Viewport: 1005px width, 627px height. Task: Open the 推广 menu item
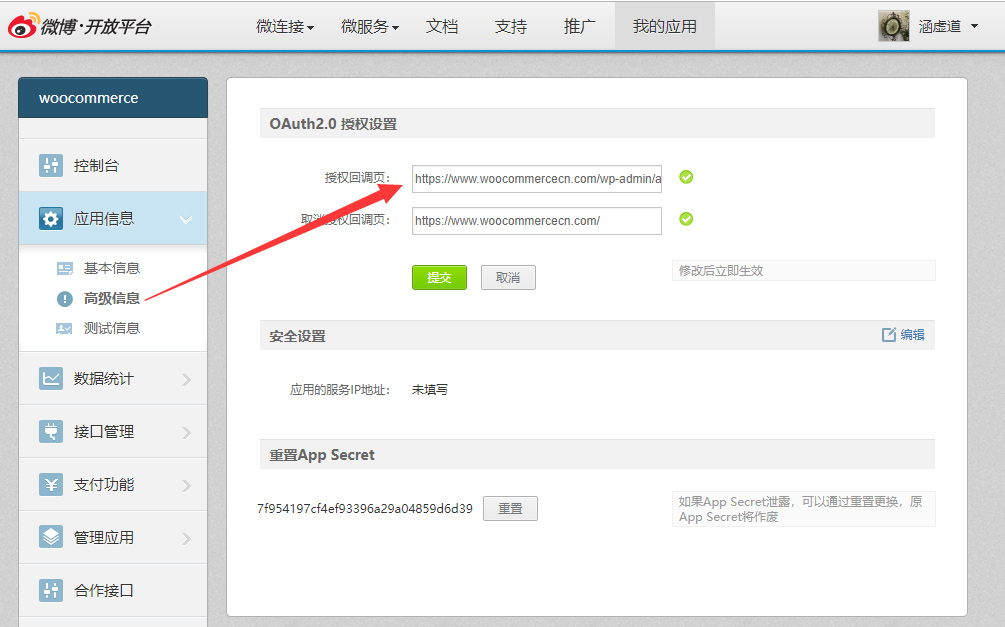coord(579,27)
